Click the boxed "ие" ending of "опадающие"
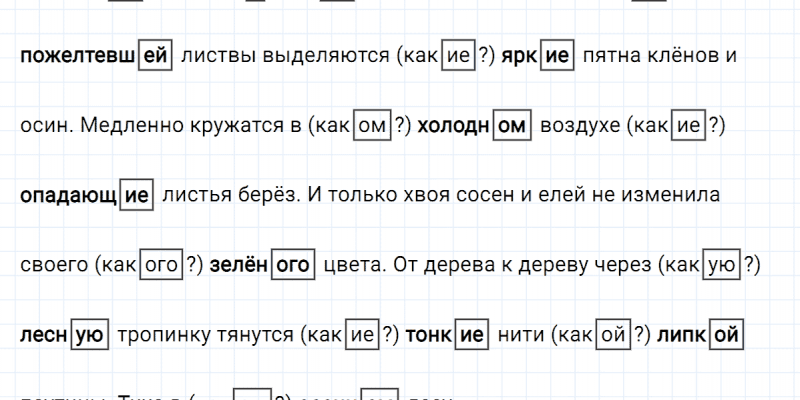 [x=137, y=196]
